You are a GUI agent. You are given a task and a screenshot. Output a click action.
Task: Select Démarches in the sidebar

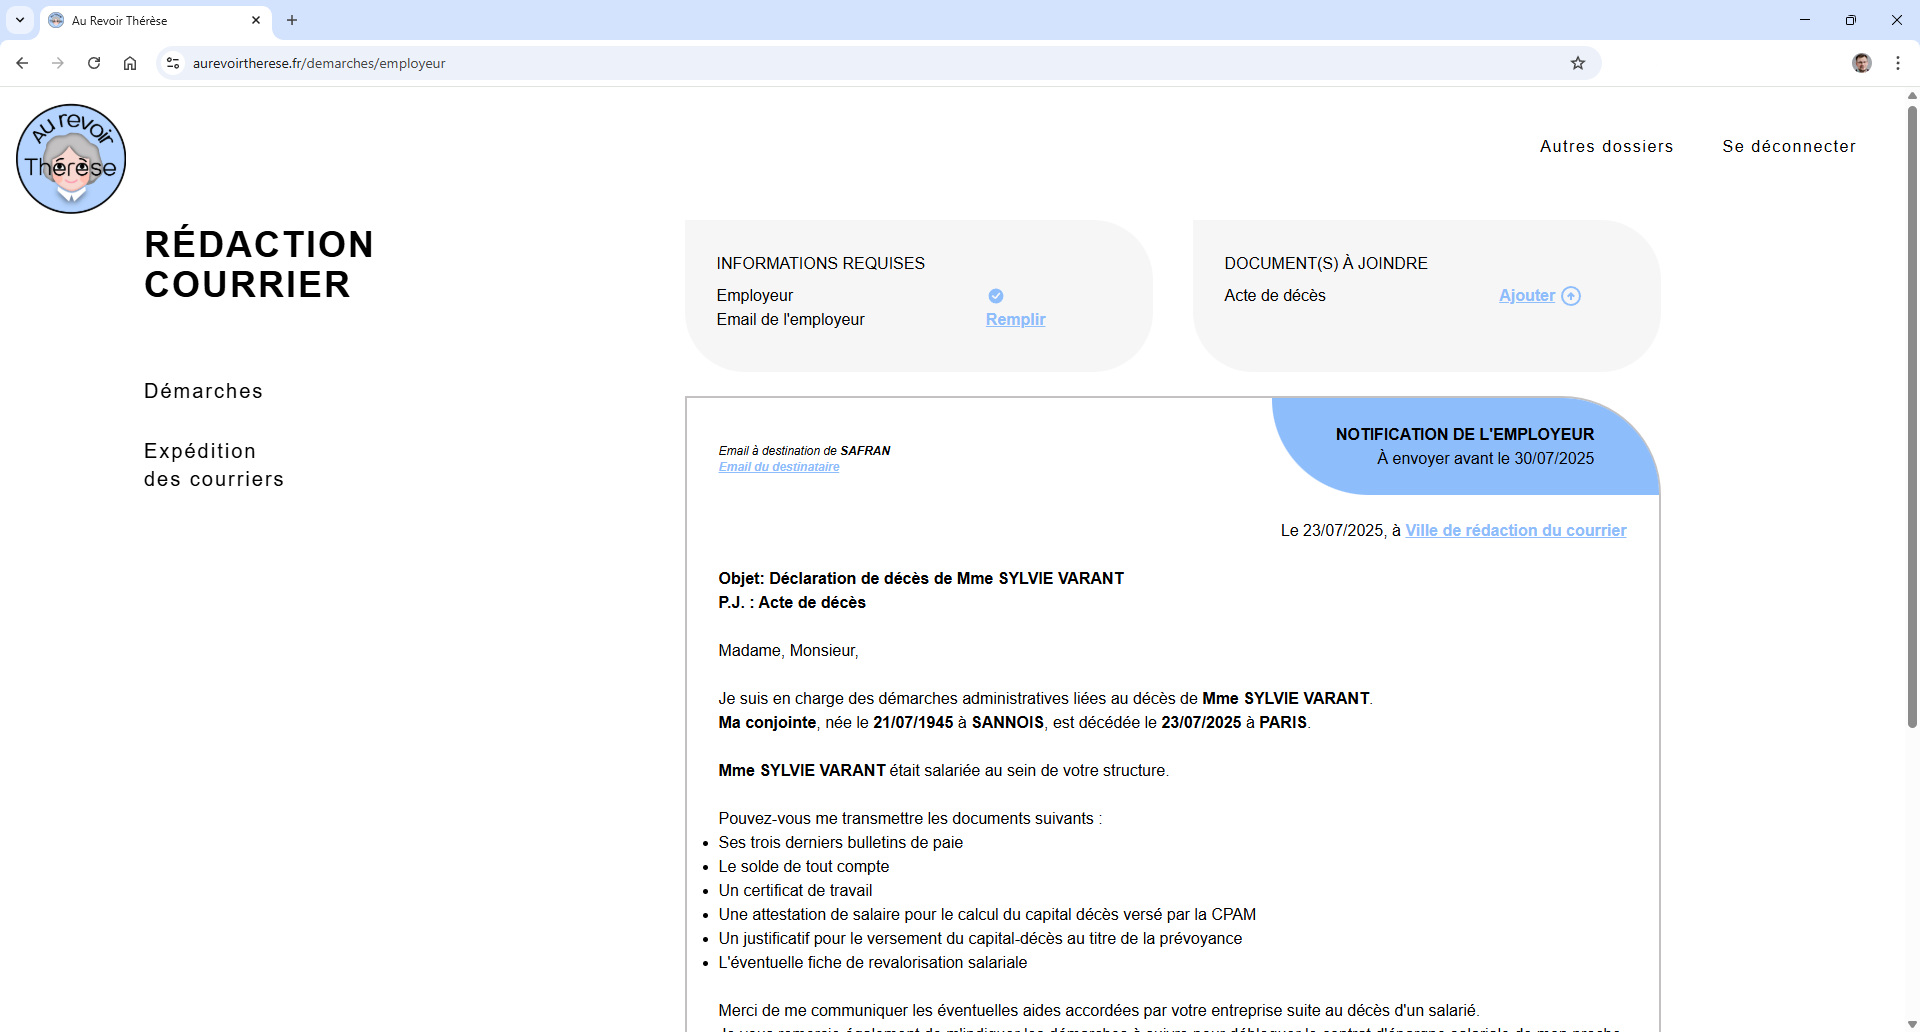tap(203, 391)
